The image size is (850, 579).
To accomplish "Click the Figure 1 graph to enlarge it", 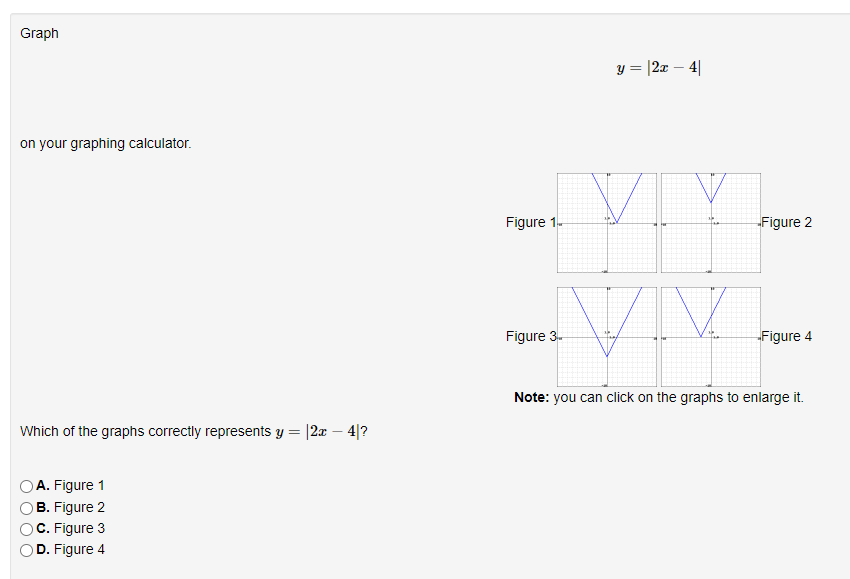I will click(606, 222).
